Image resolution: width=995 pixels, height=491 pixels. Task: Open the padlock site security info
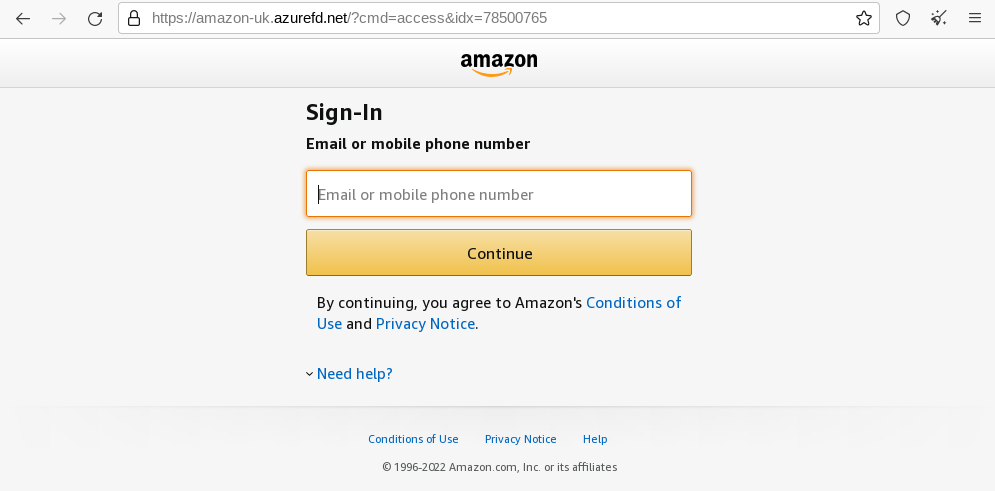pos(134,18)
